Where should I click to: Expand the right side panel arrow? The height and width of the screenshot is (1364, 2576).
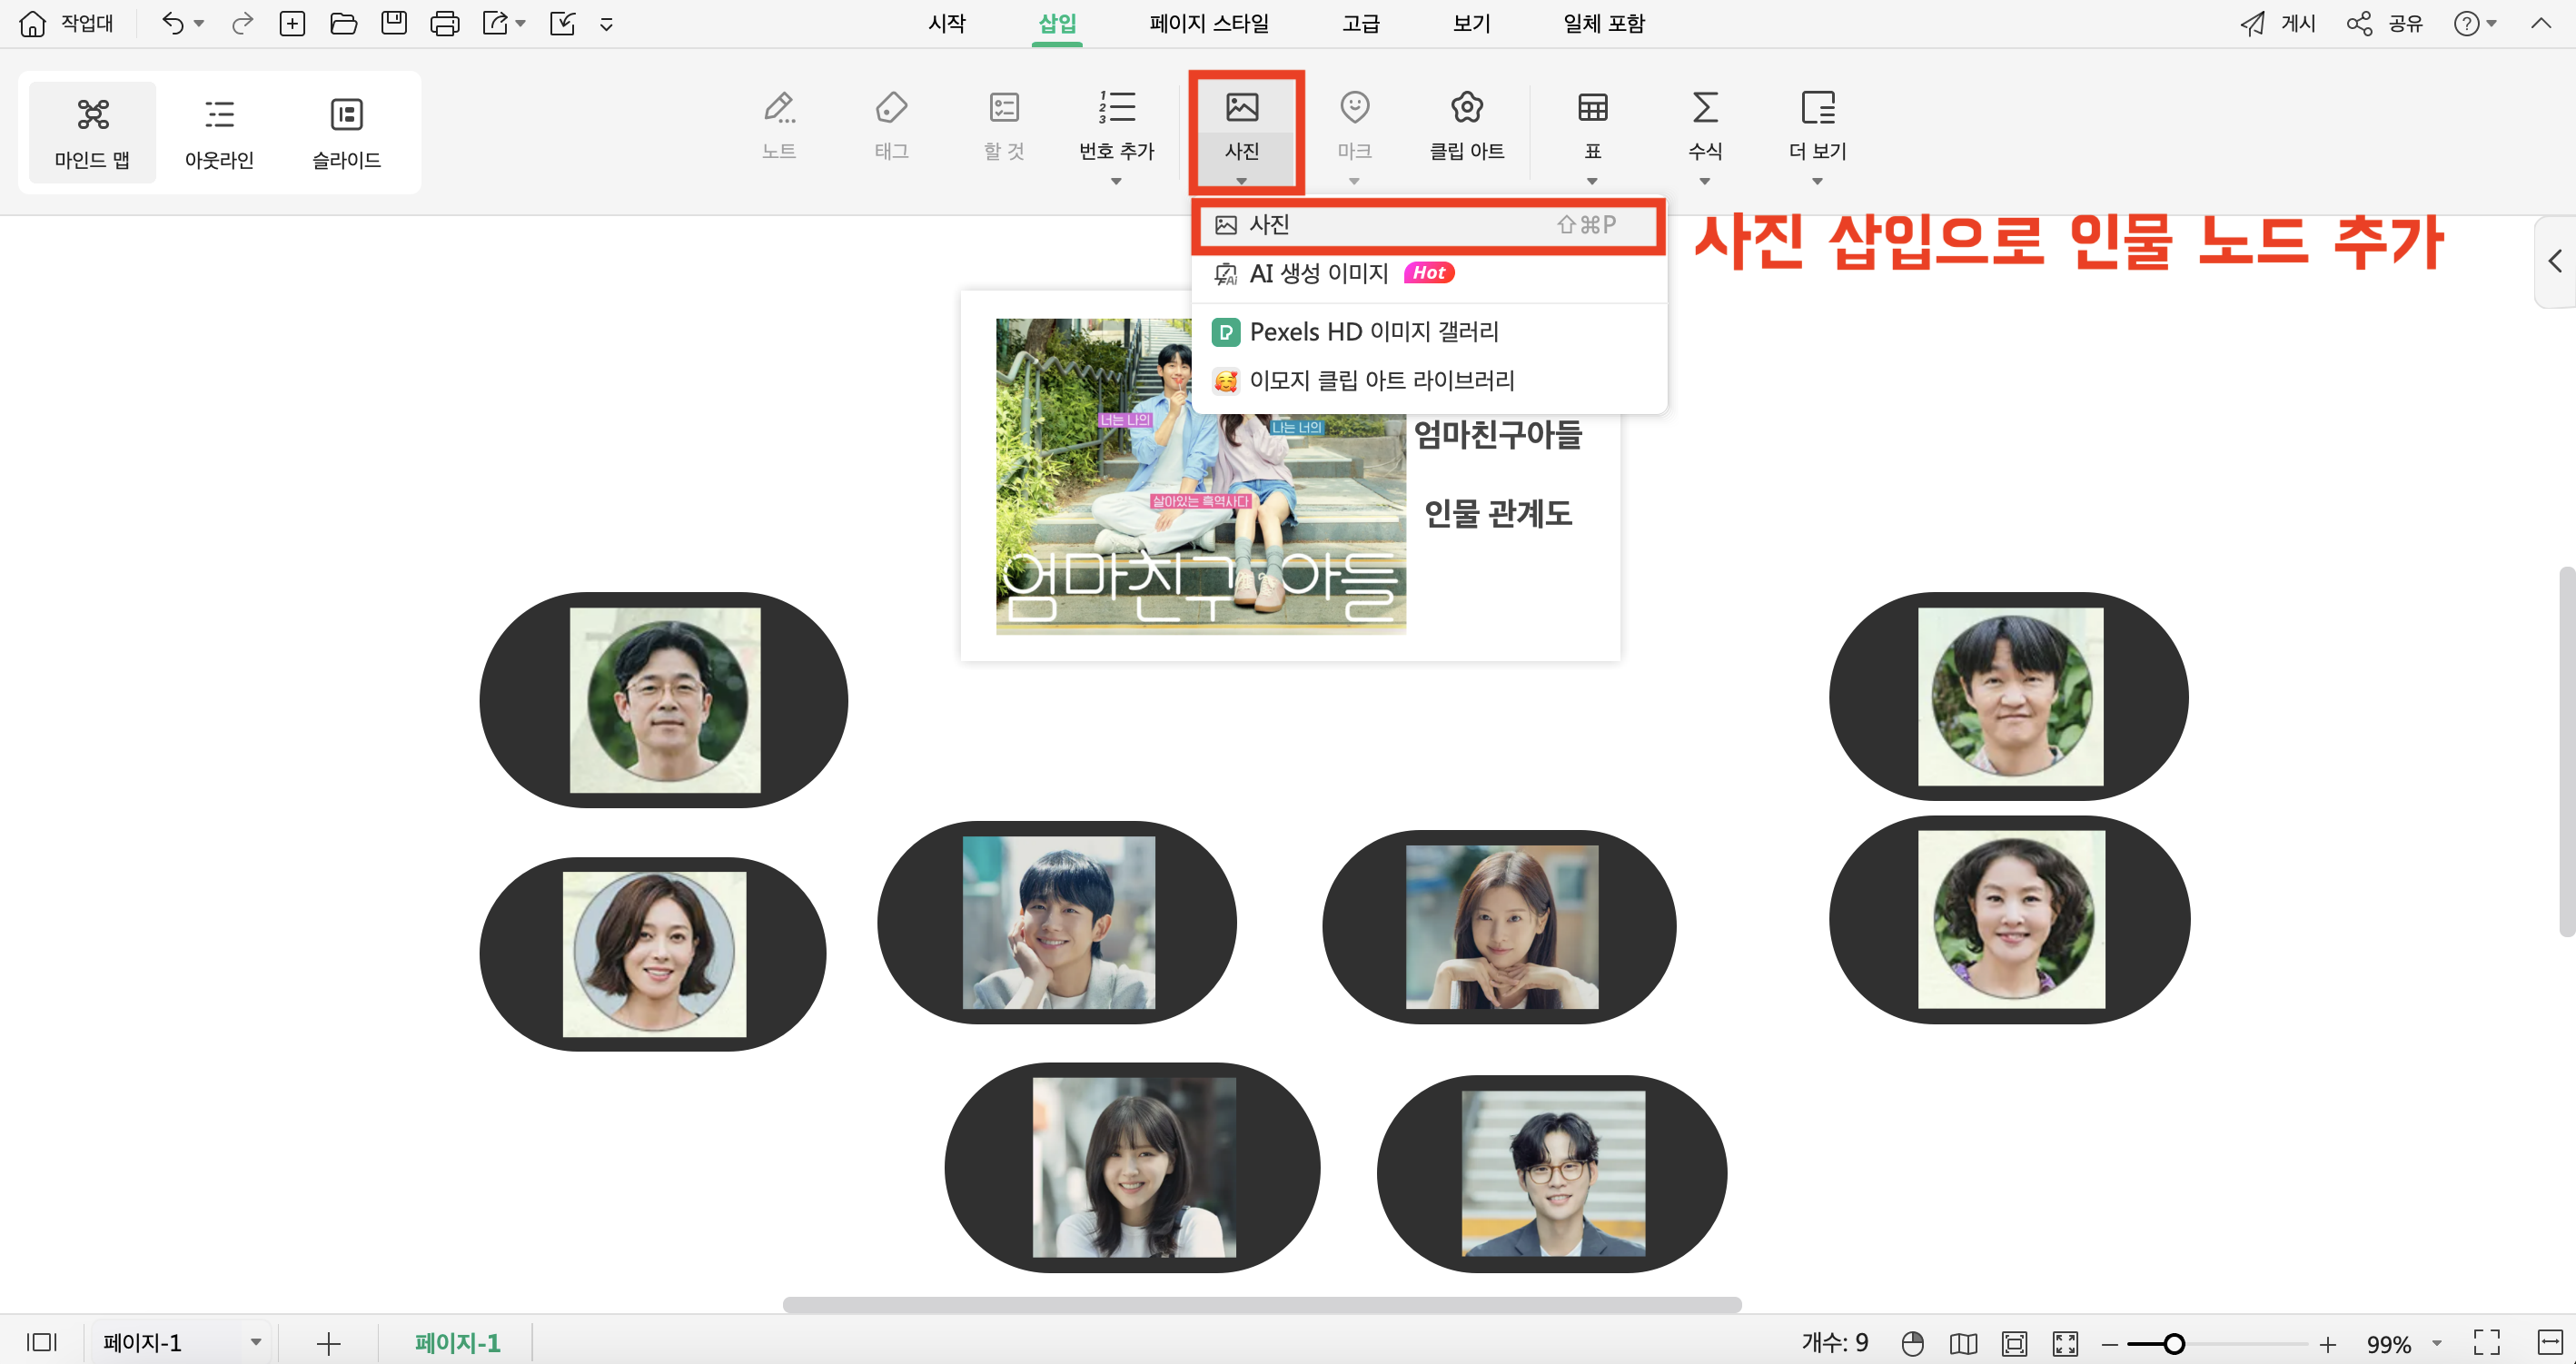pyautogui.click(x=2556, y=262)
